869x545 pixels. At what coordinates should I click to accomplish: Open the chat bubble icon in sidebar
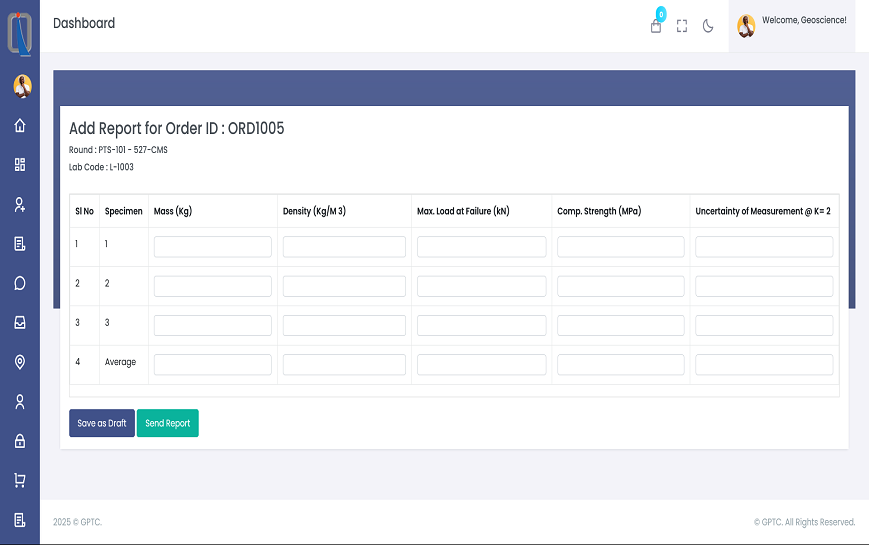tap(20, 283)
